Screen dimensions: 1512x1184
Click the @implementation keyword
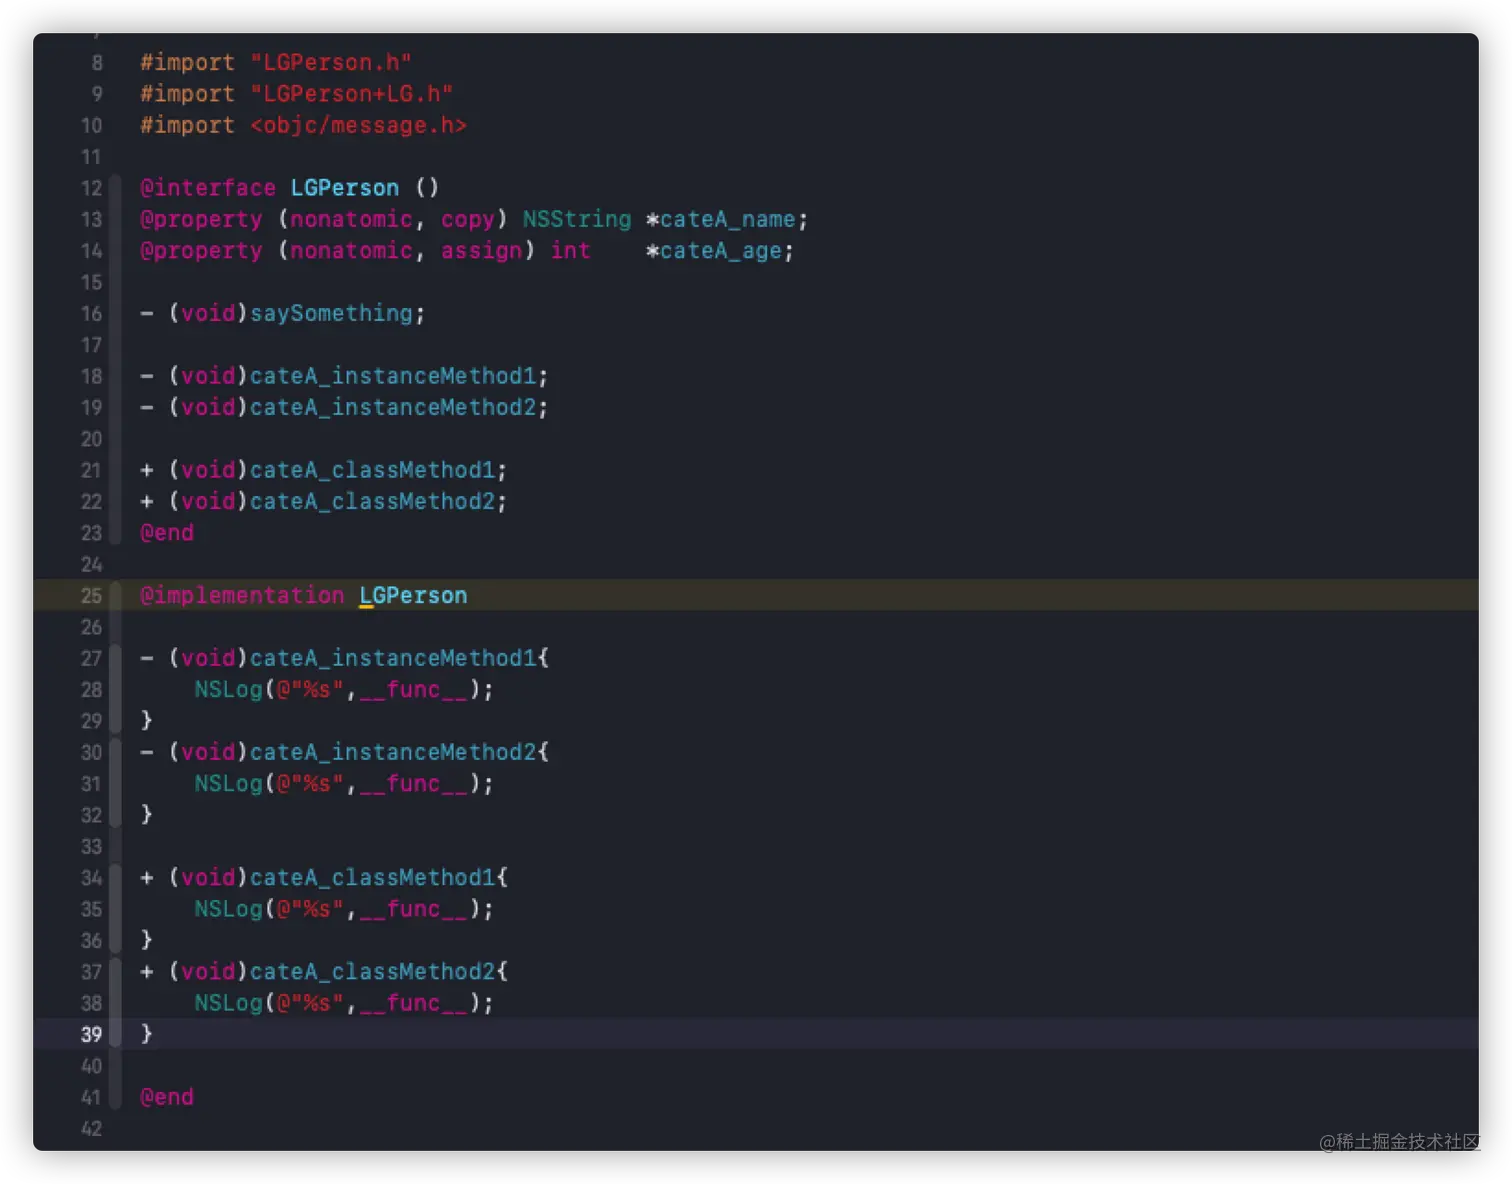(242, 596)
